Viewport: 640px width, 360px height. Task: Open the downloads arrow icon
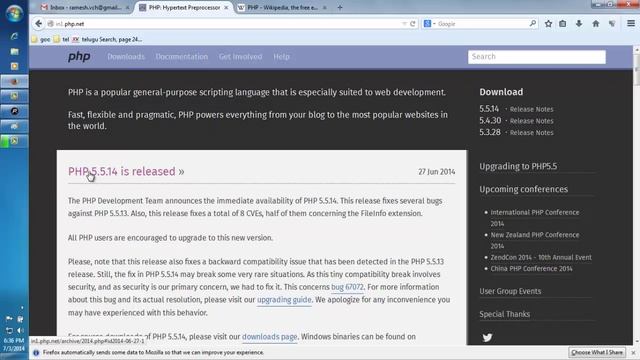tap(579, 24)
